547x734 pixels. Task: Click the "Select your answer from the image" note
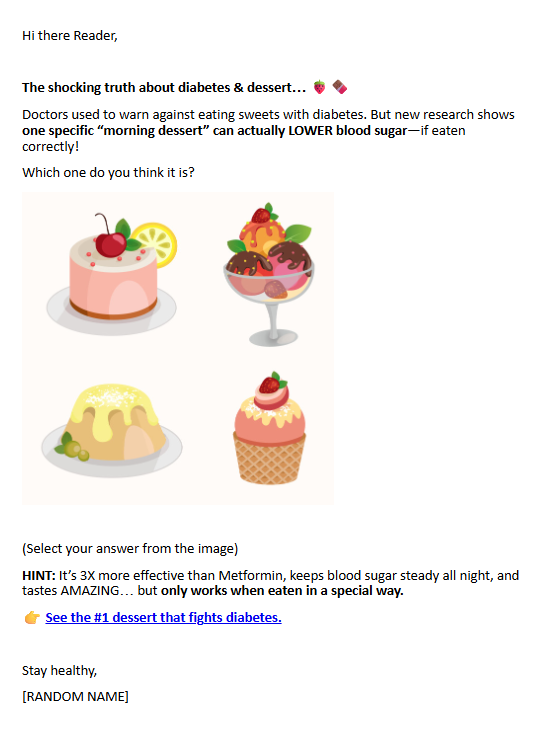tap(130, 549)
